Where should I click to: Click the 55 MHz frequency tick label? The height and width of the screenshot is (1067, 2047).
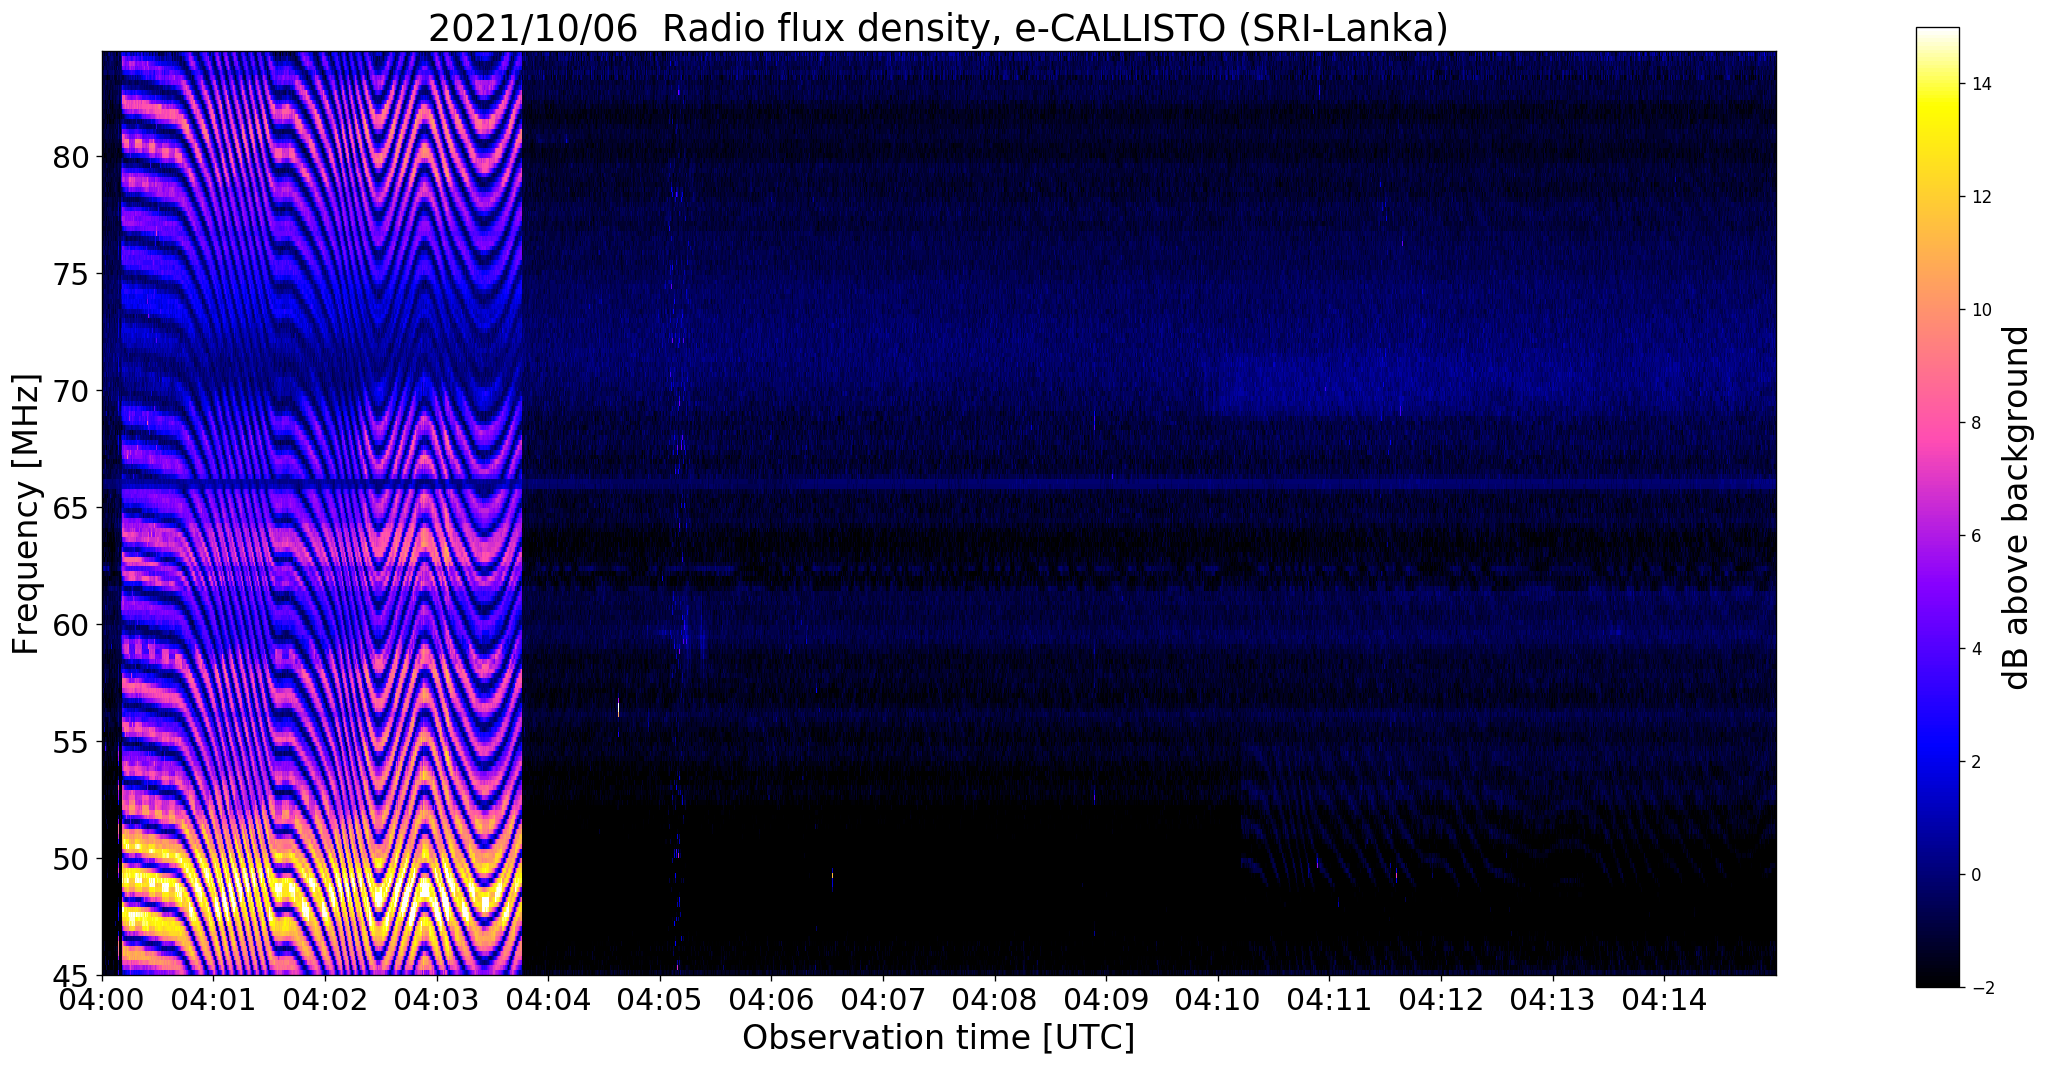coord(73,742)
